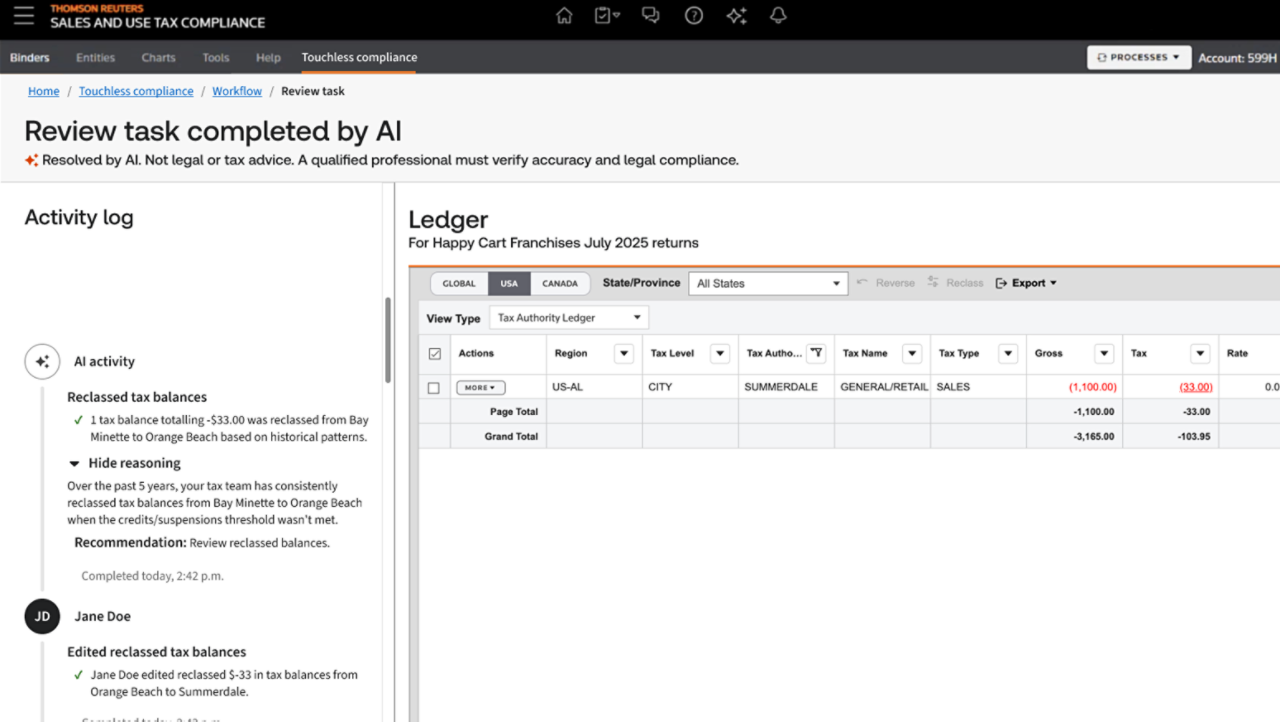This screenshot has width=1280, height=722.
Task: Open the AI sparkle assistant icon
Action: coord(736,16)
